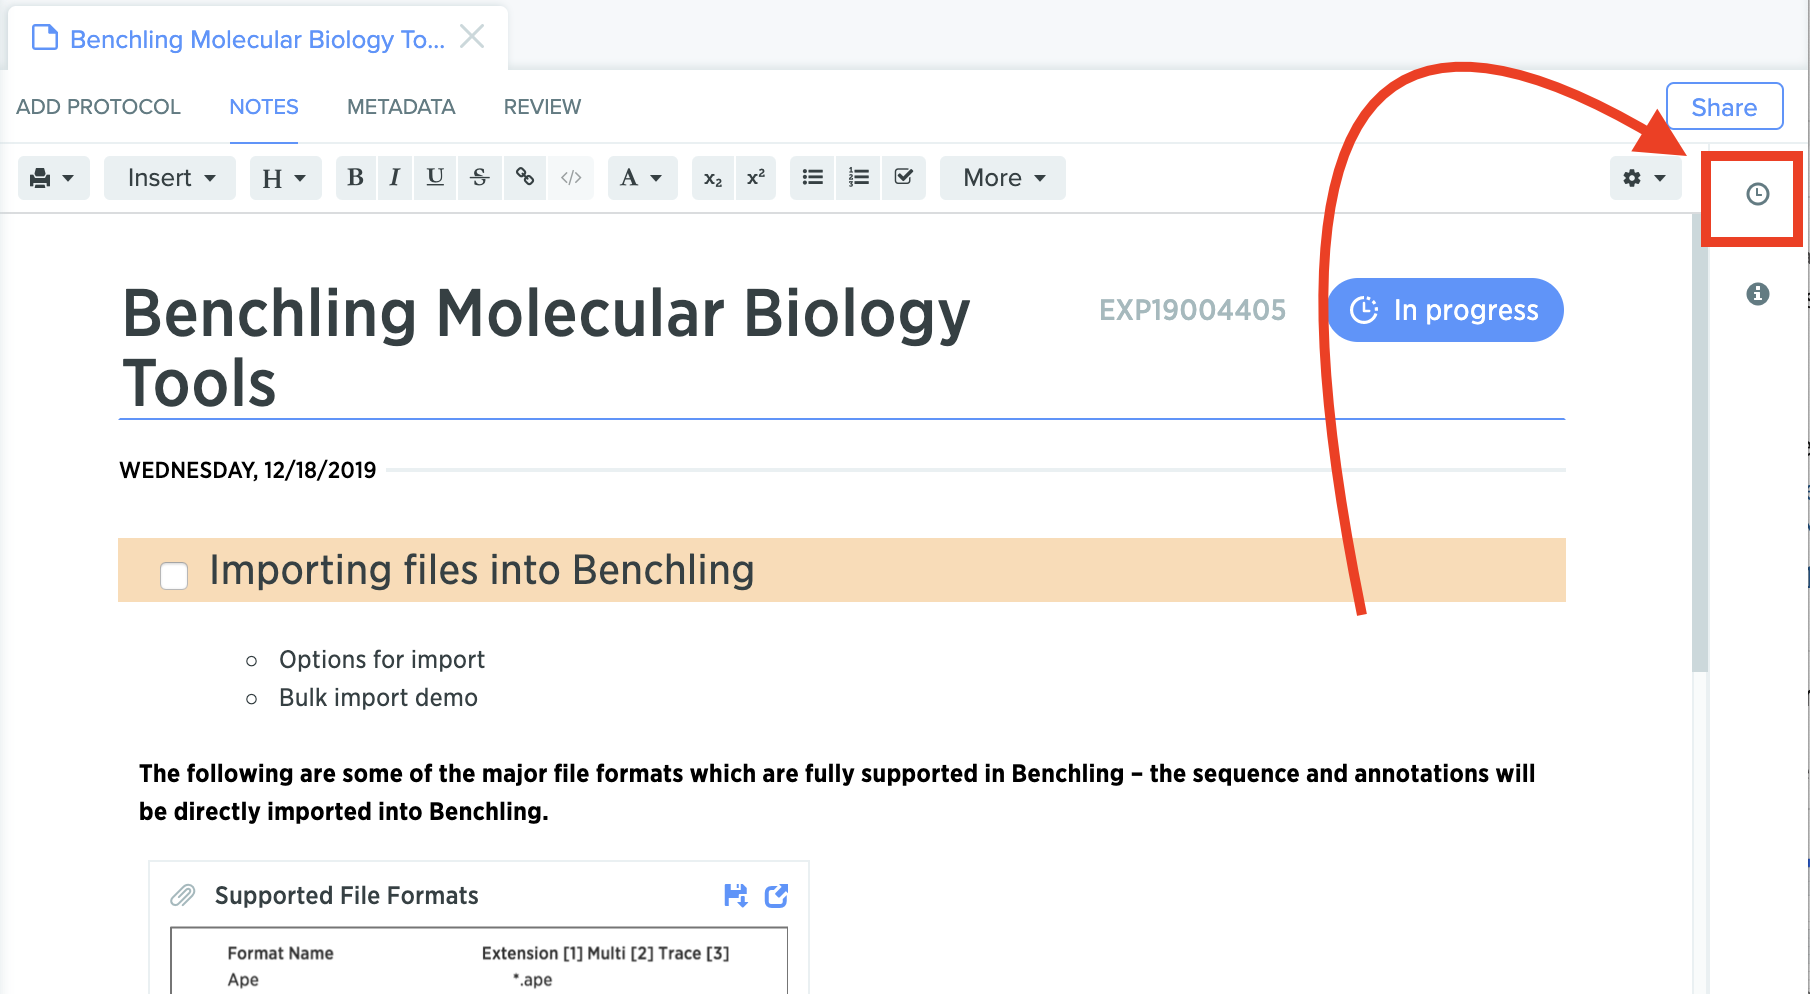This screenshot has height=994, width=1810.
Task: Open the REVIEW tab
Action: (x=542, y=107)
